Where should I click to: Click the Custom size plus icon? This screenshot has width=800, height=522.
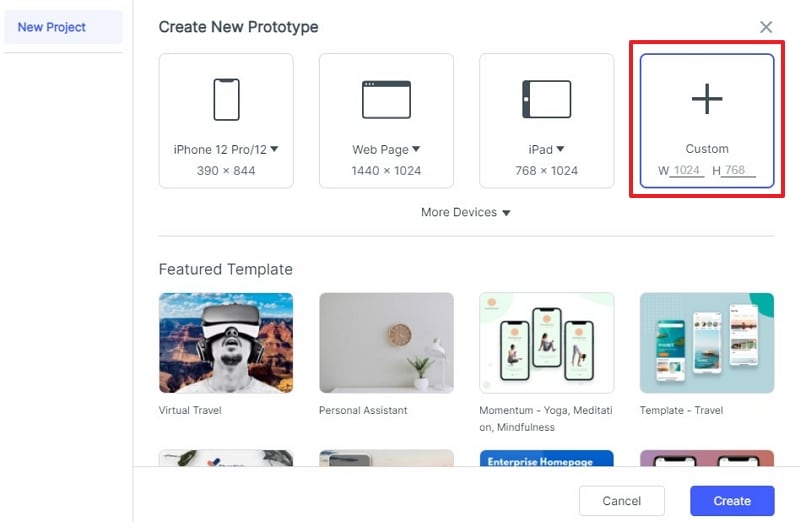707,98
